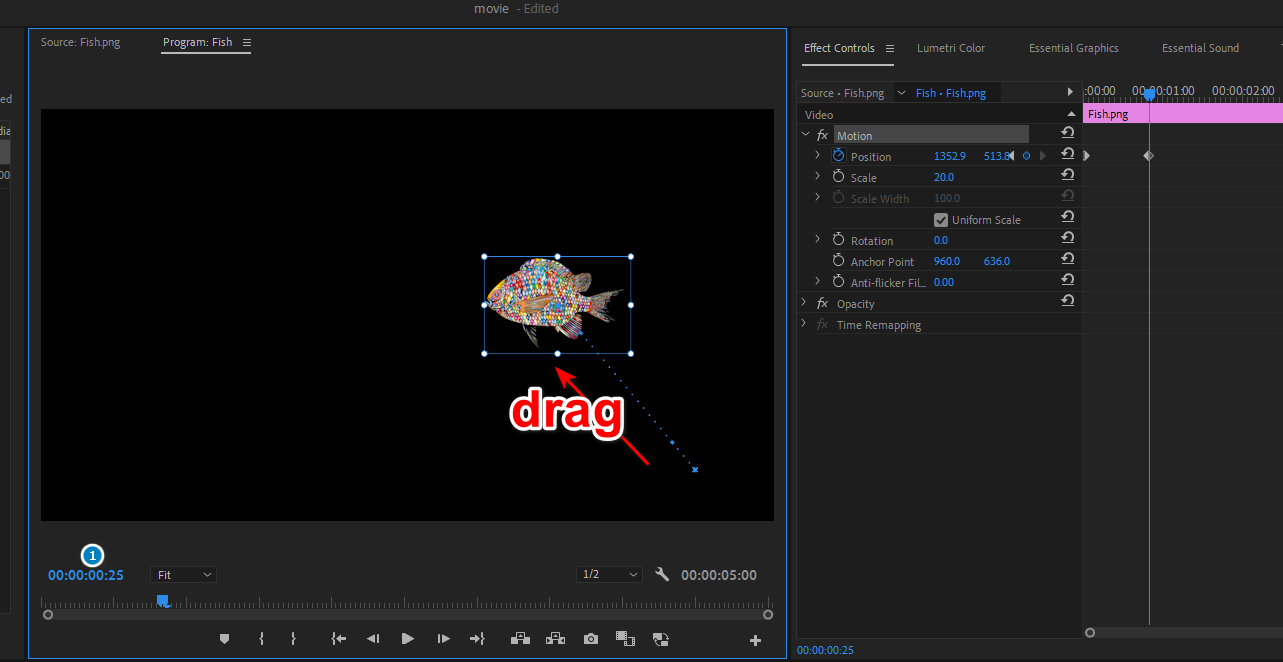This screenshot has width=1283, height=662.
Task: Click the Anchor Point 960.0 value field
Action: tap(946, 261)
